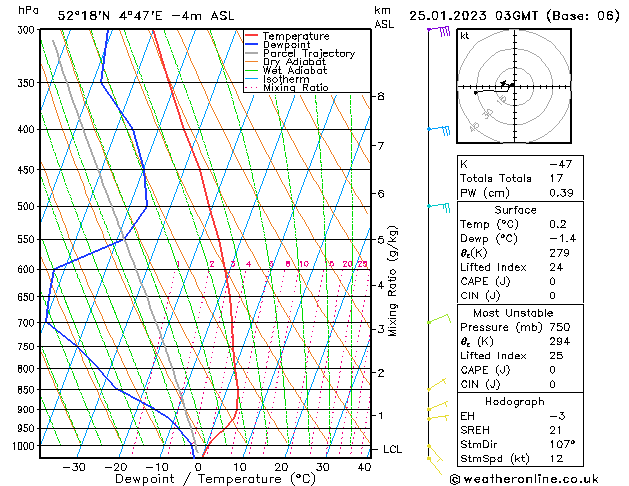Click the LCL marker label
629x486 pixels.
click(x=392, y=450)
